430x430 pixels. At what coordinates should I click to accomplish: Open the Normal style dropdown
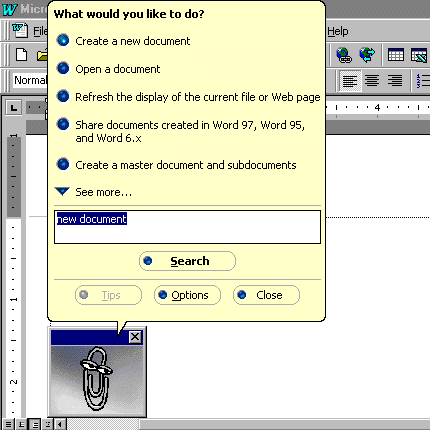(30, 80)
